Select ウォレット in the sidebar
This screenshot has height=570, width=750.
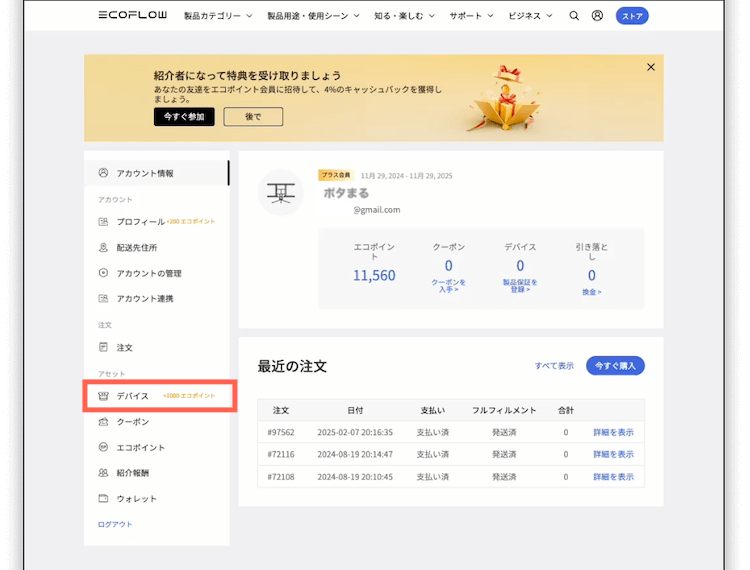[x=157, y=498]
